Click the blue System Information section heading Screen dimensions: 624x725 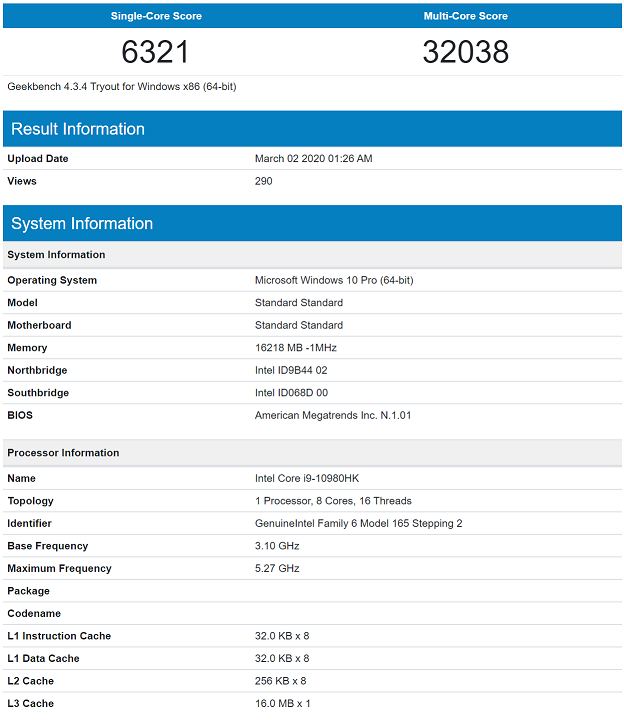click(x=82, y=223)
